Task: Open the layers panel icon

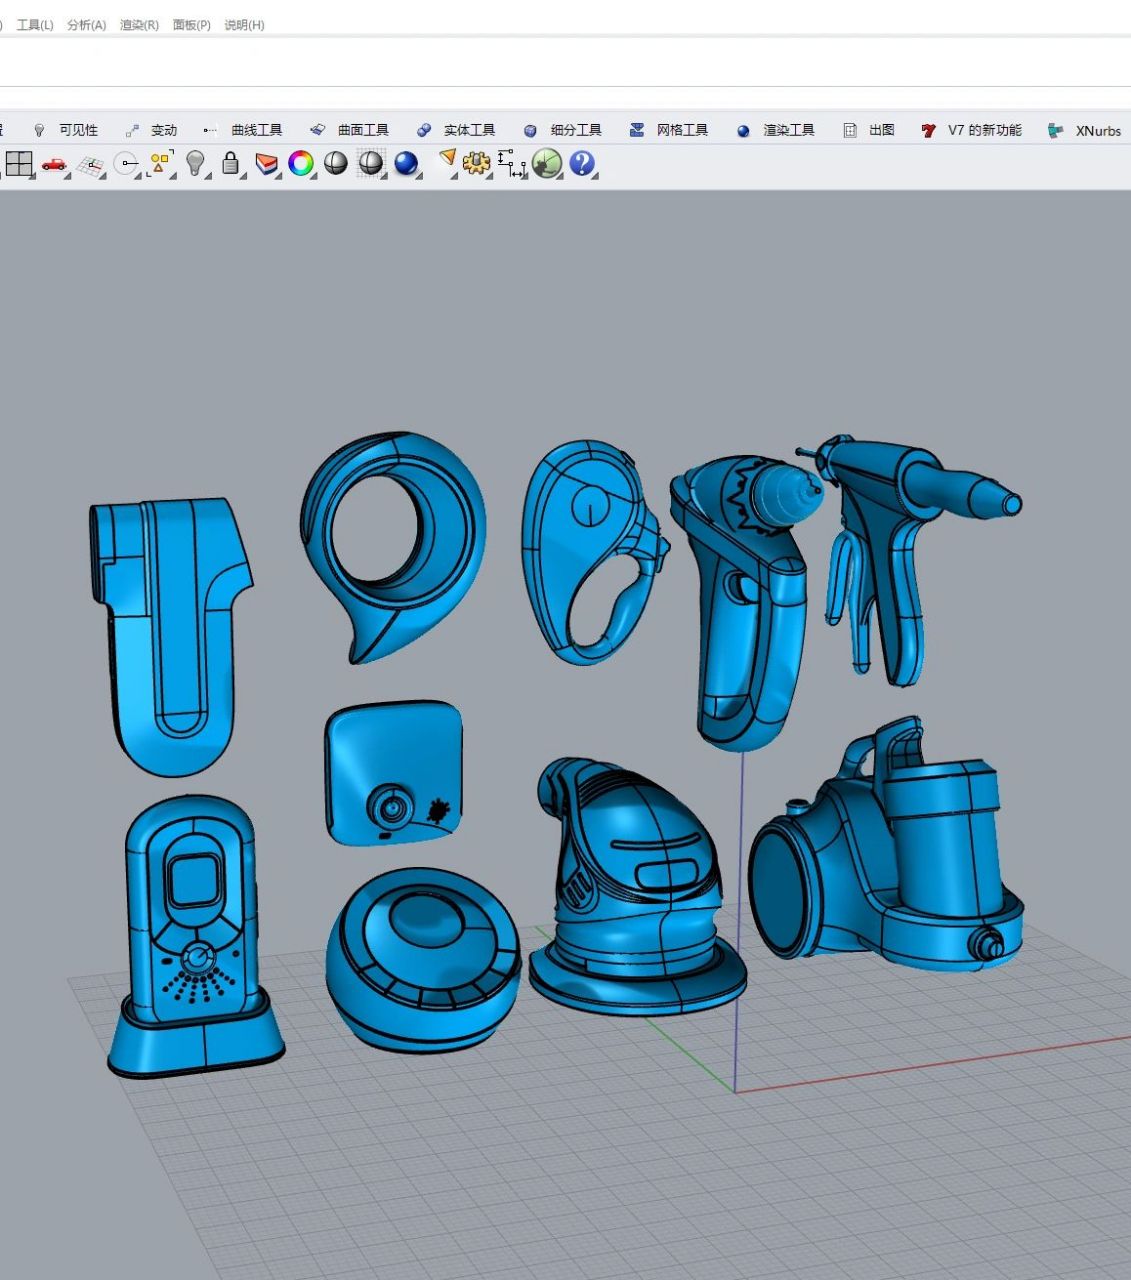Action: click(266, 163)
